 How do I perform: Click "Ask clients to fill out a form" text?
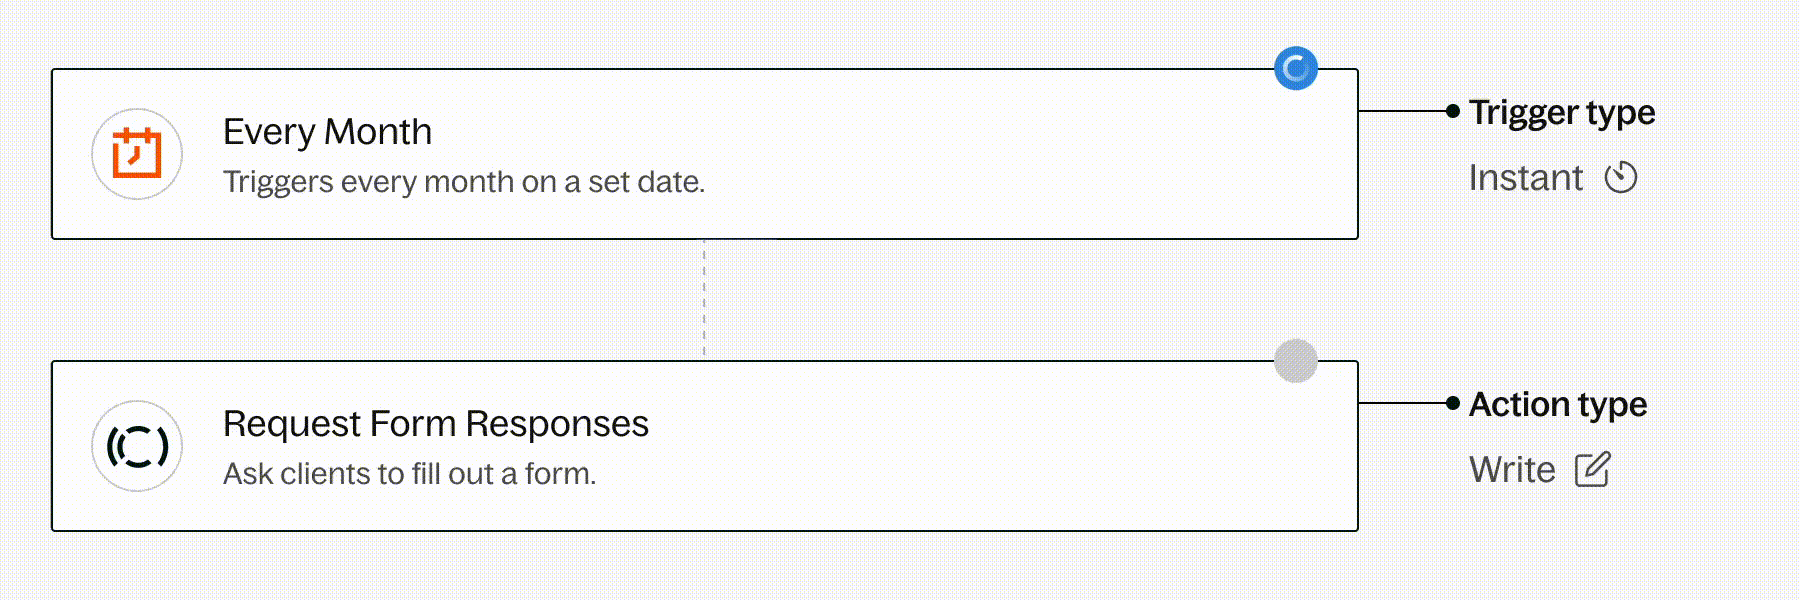tap(409, 474)
